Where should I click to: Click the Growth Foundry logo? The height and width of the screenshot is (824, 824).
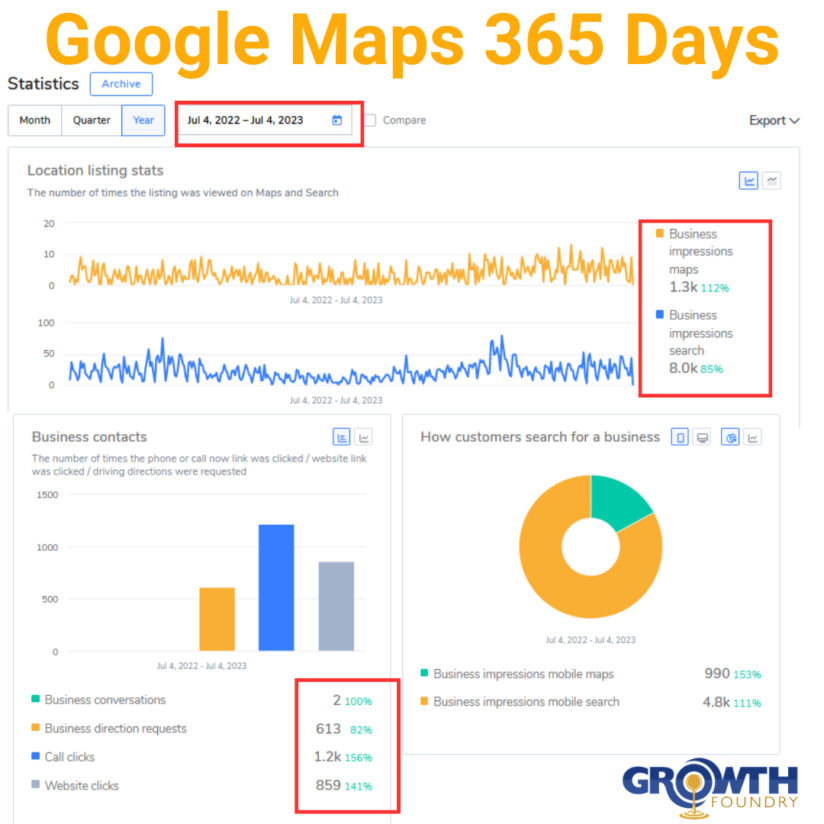click(708, 786)
